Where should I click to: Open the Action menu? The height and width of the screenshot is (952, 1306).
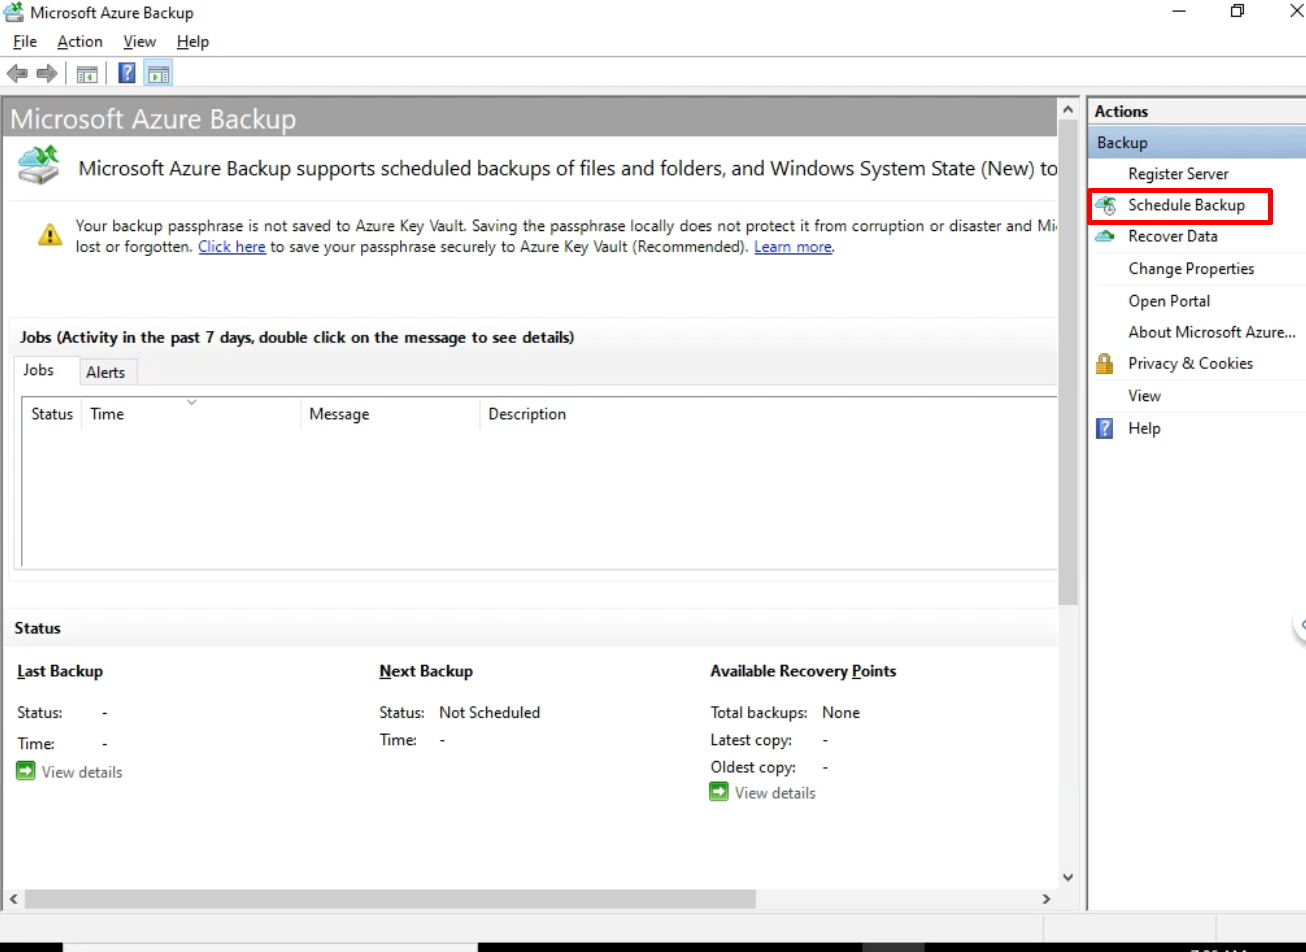tap(80, 42)
